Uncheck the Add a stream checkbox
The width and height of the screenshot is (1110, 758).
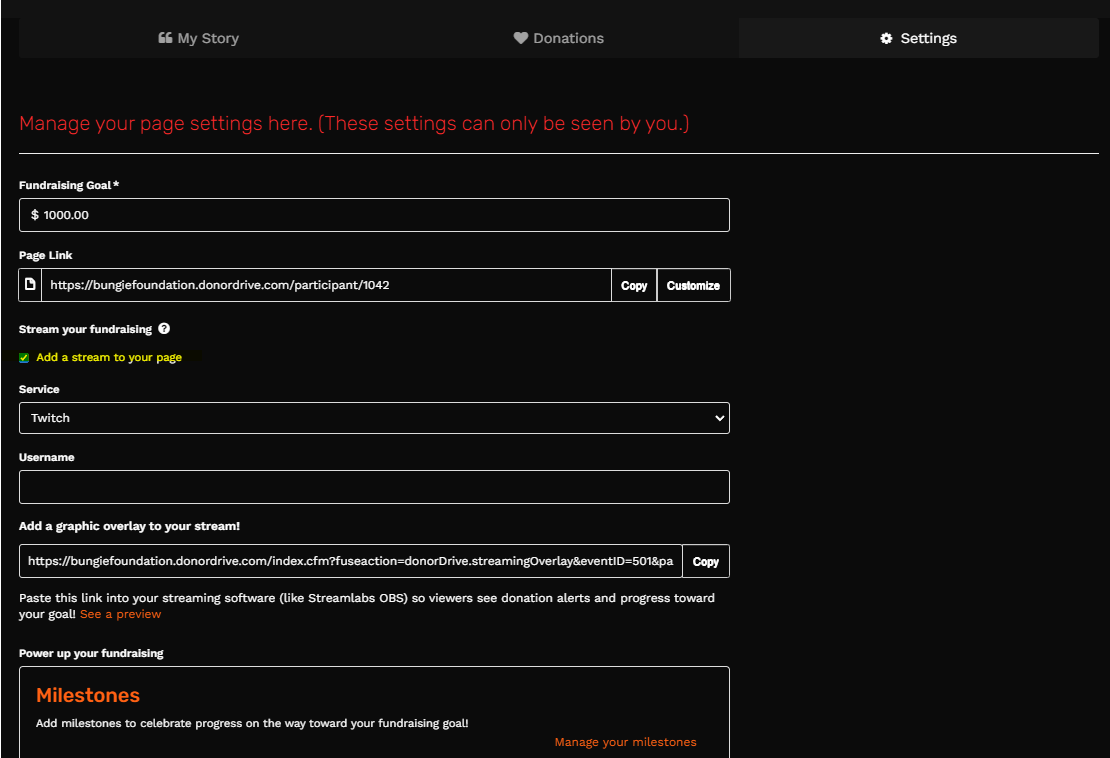24,358
